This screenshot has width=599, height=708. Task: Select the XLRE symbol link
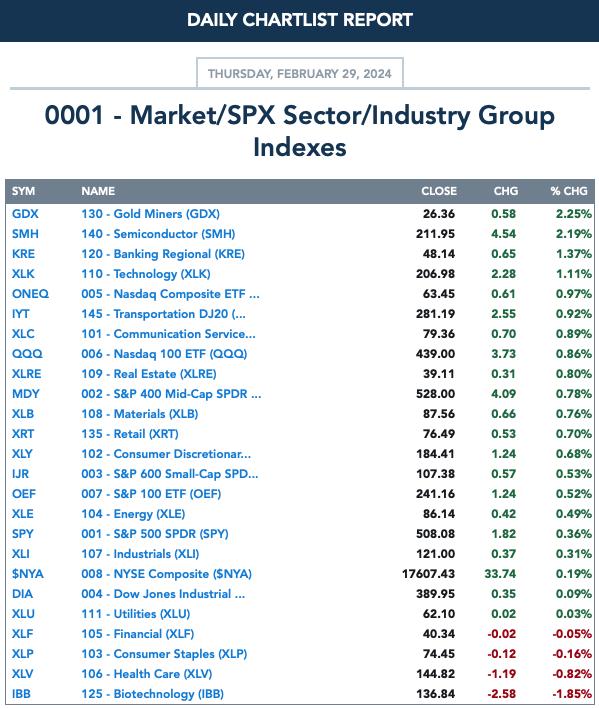tap(27, 374)
